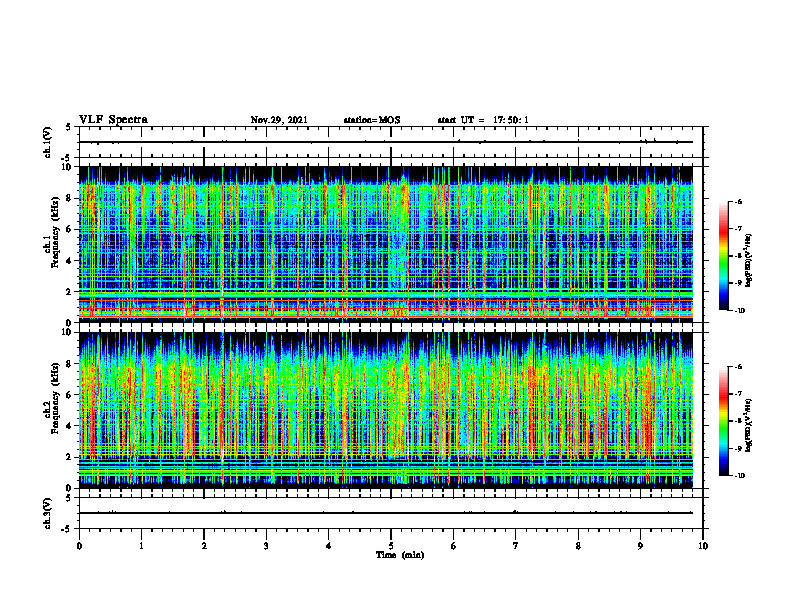Click the ch.1 spectrogram color scale bar
792x612 pixels.
click(723, 256)
